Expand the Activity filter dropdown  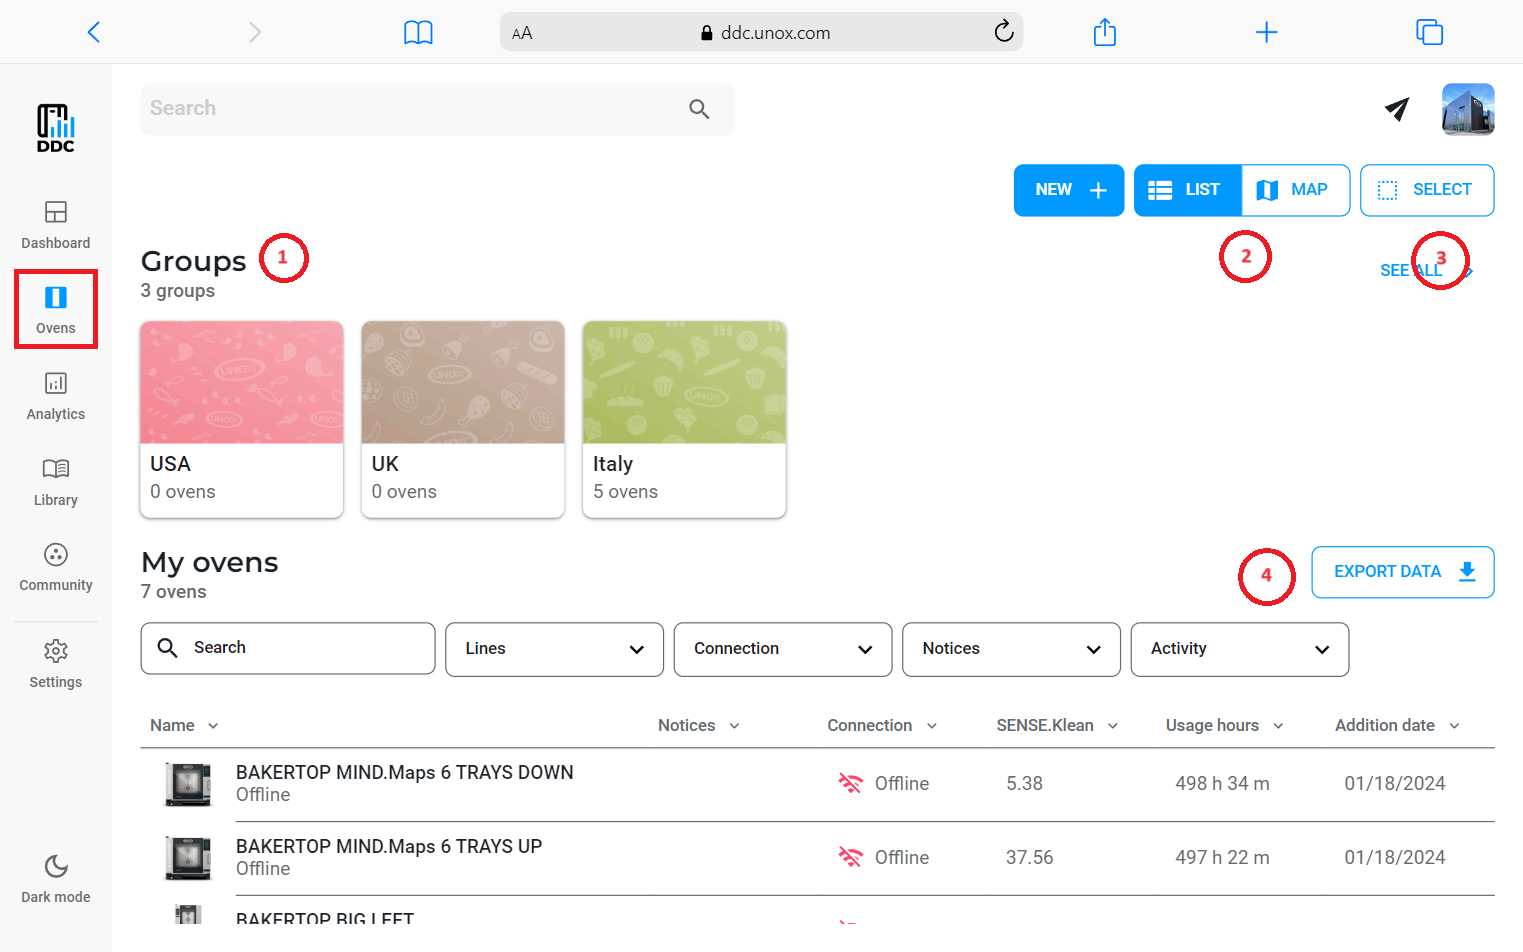point(1239,649)
